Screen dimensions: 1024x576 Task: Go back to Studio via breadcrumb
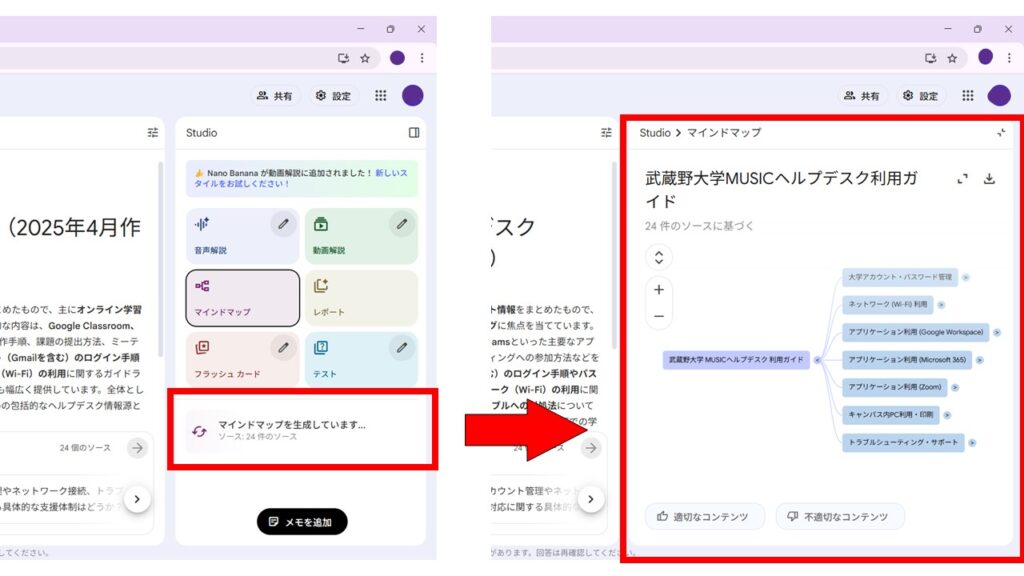(655, 132)
